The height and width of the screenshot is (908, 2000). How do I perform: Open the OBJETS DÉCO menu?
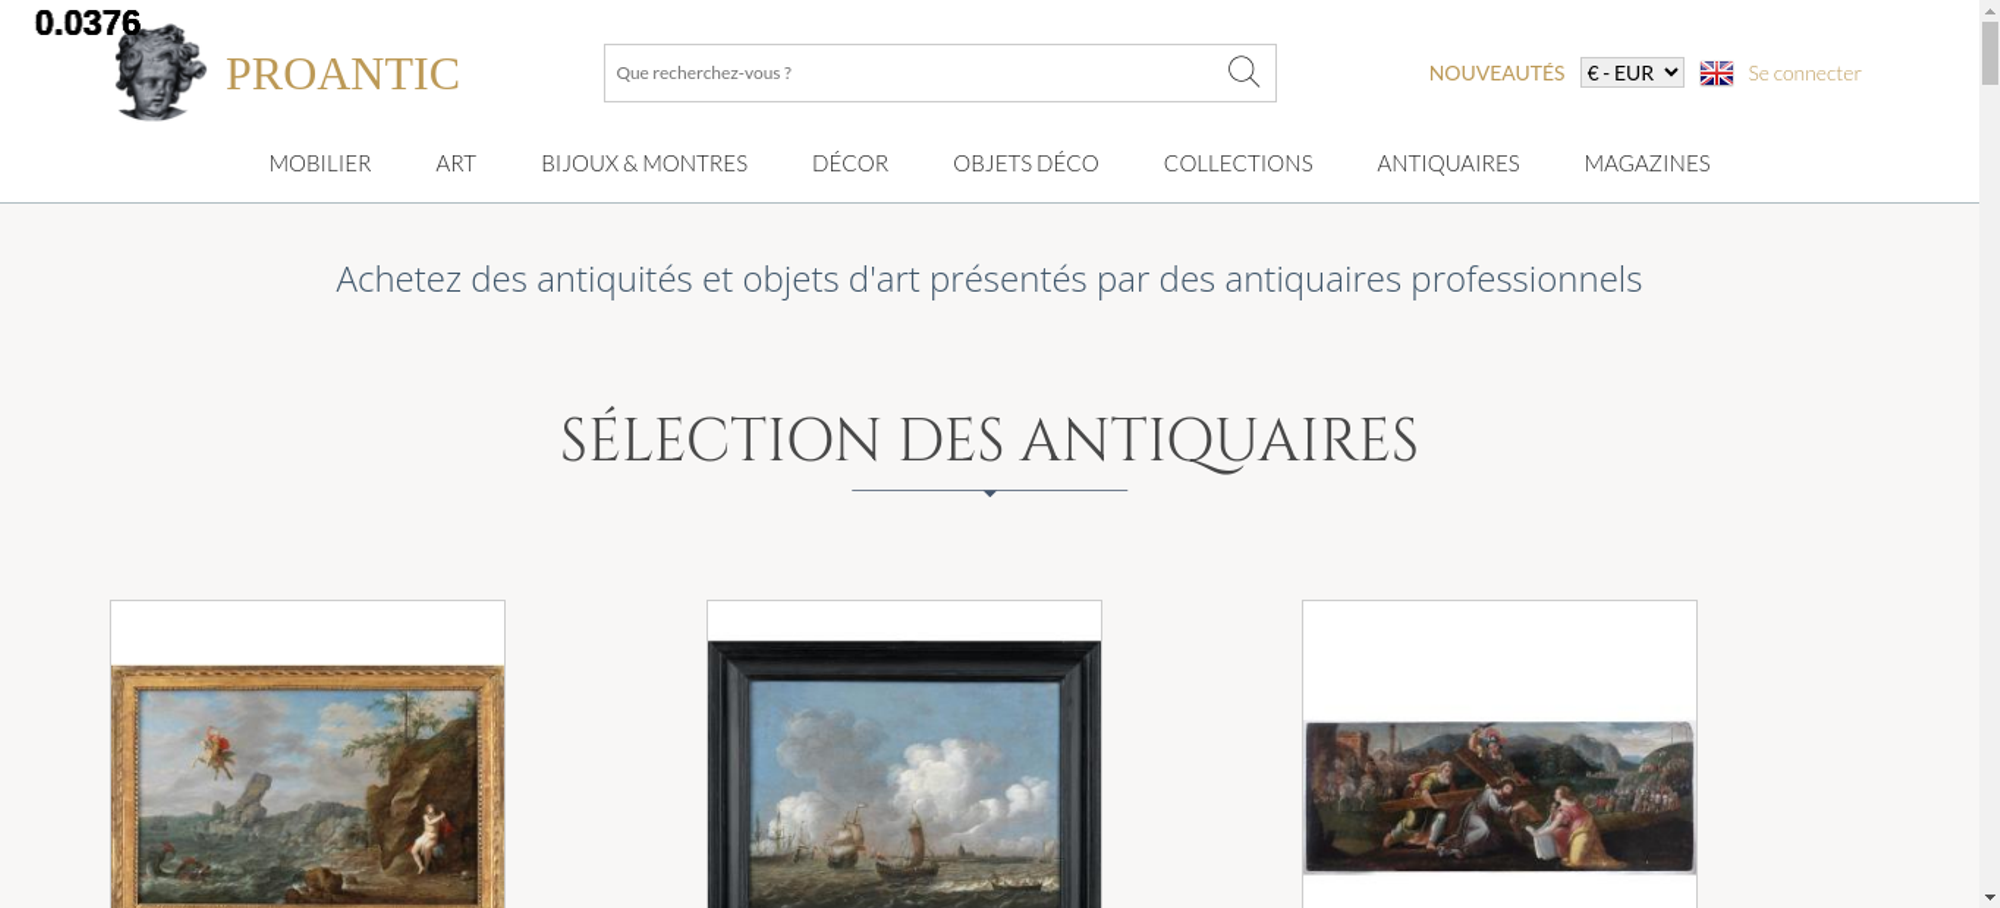pos(1026,163)
